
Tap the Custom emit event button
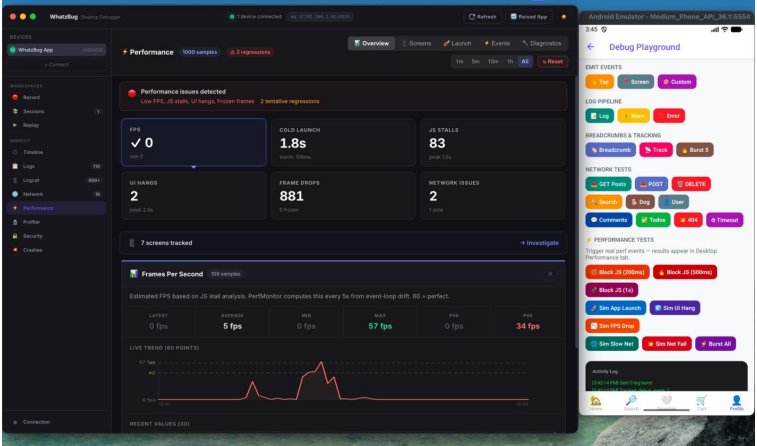(x=677, y=82)
